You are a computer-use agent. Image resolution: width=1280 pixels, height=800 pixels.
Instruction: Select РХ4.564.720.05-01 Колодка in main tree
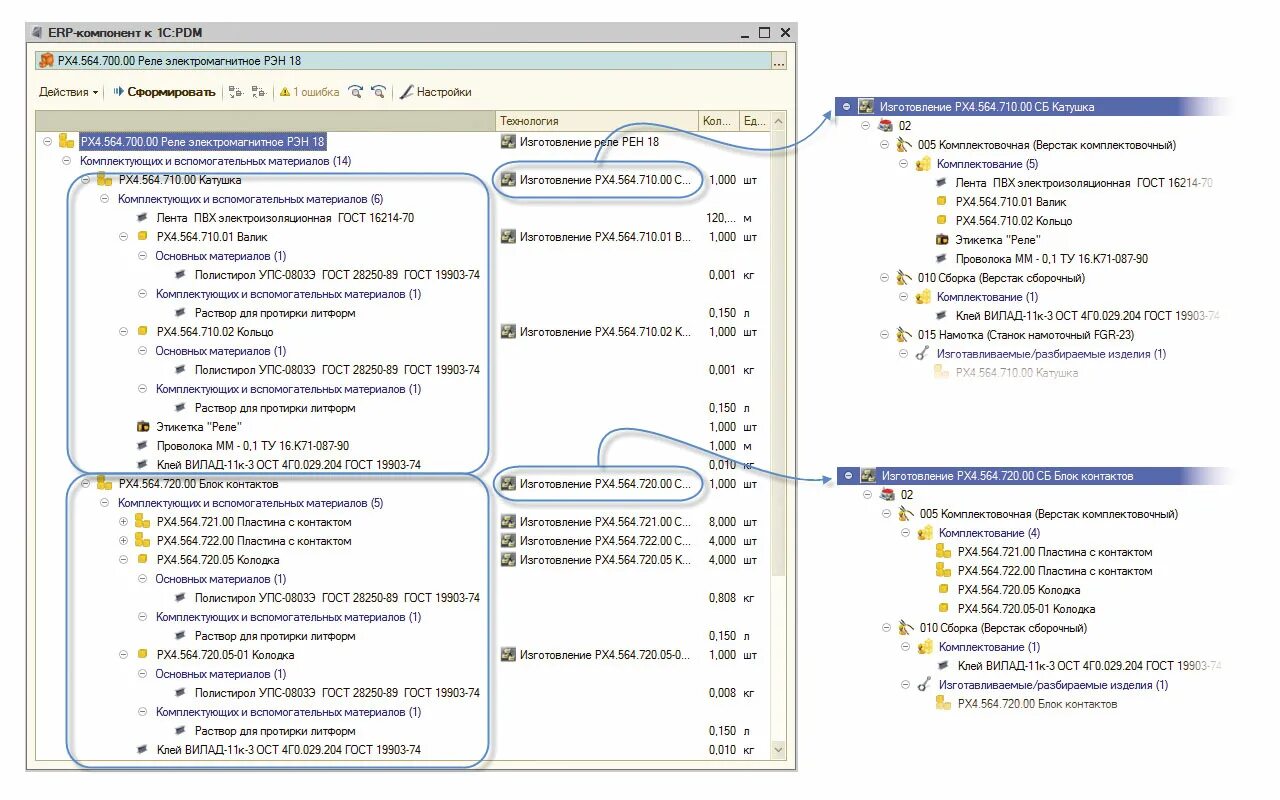tap(225, 655)
